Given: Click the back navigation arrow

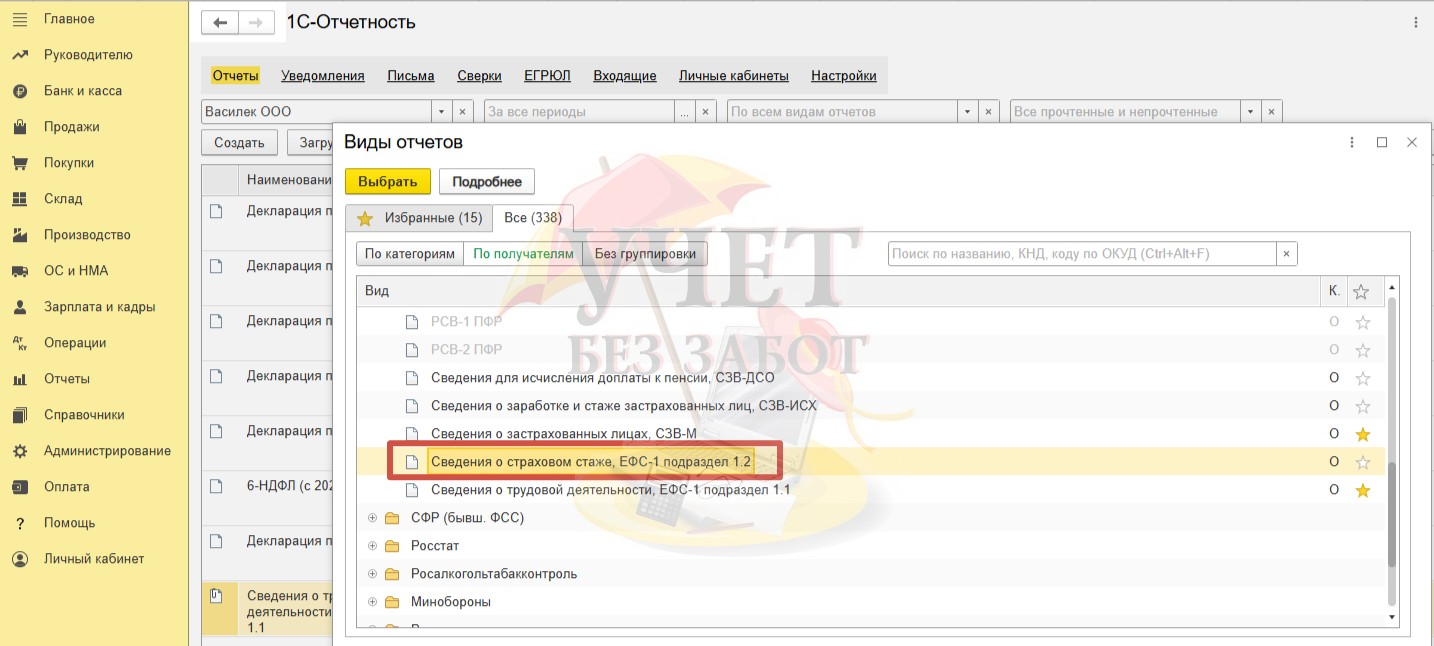Looking at the screenshot, I should click(x=220, y=22).
